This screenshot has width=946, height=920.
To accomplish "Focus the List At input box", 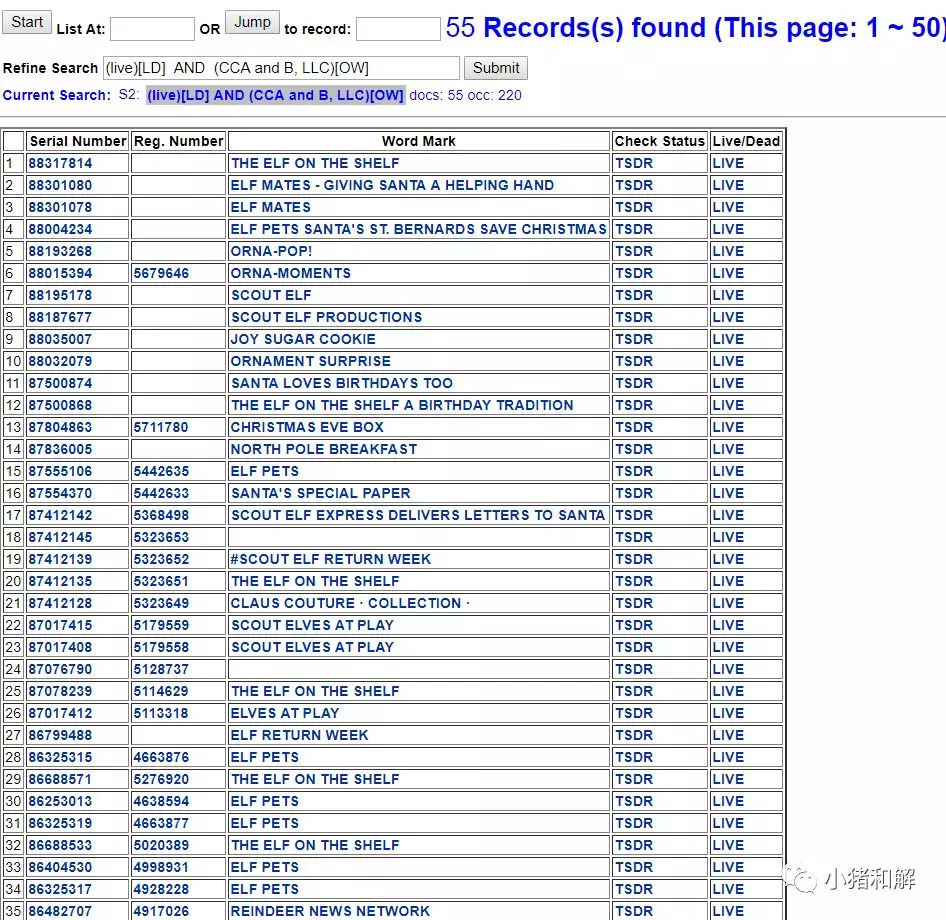I will click(x=153, y=29).
